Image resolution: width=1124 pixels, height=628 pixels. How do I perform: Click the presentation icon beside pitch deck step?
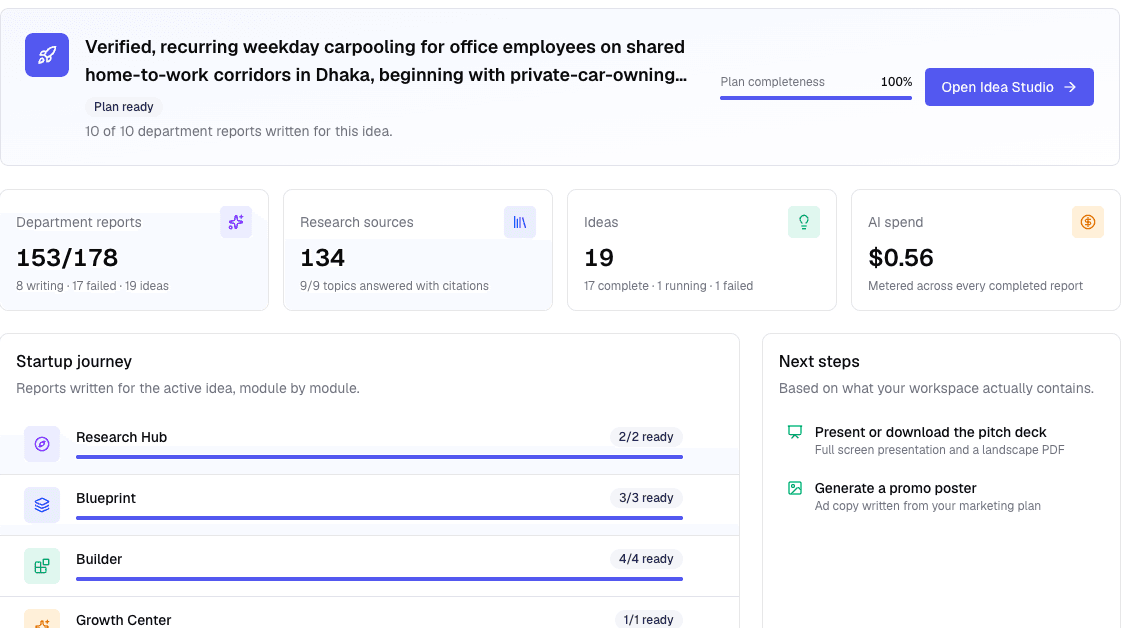[795, 432]
